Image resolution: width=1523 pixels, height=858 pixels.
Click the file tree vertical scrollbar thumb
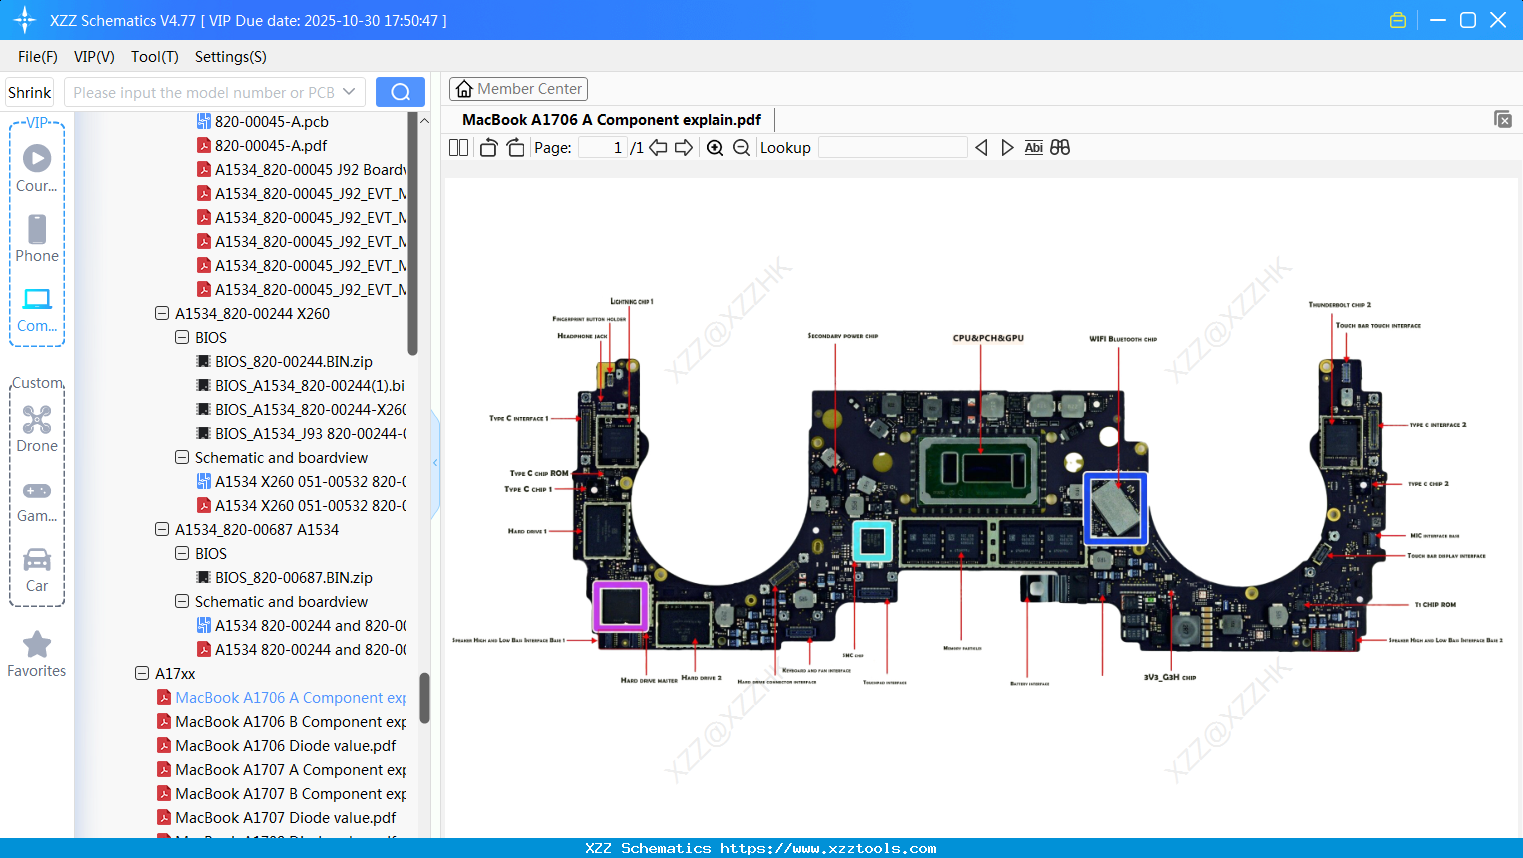(x=424, y=697)
